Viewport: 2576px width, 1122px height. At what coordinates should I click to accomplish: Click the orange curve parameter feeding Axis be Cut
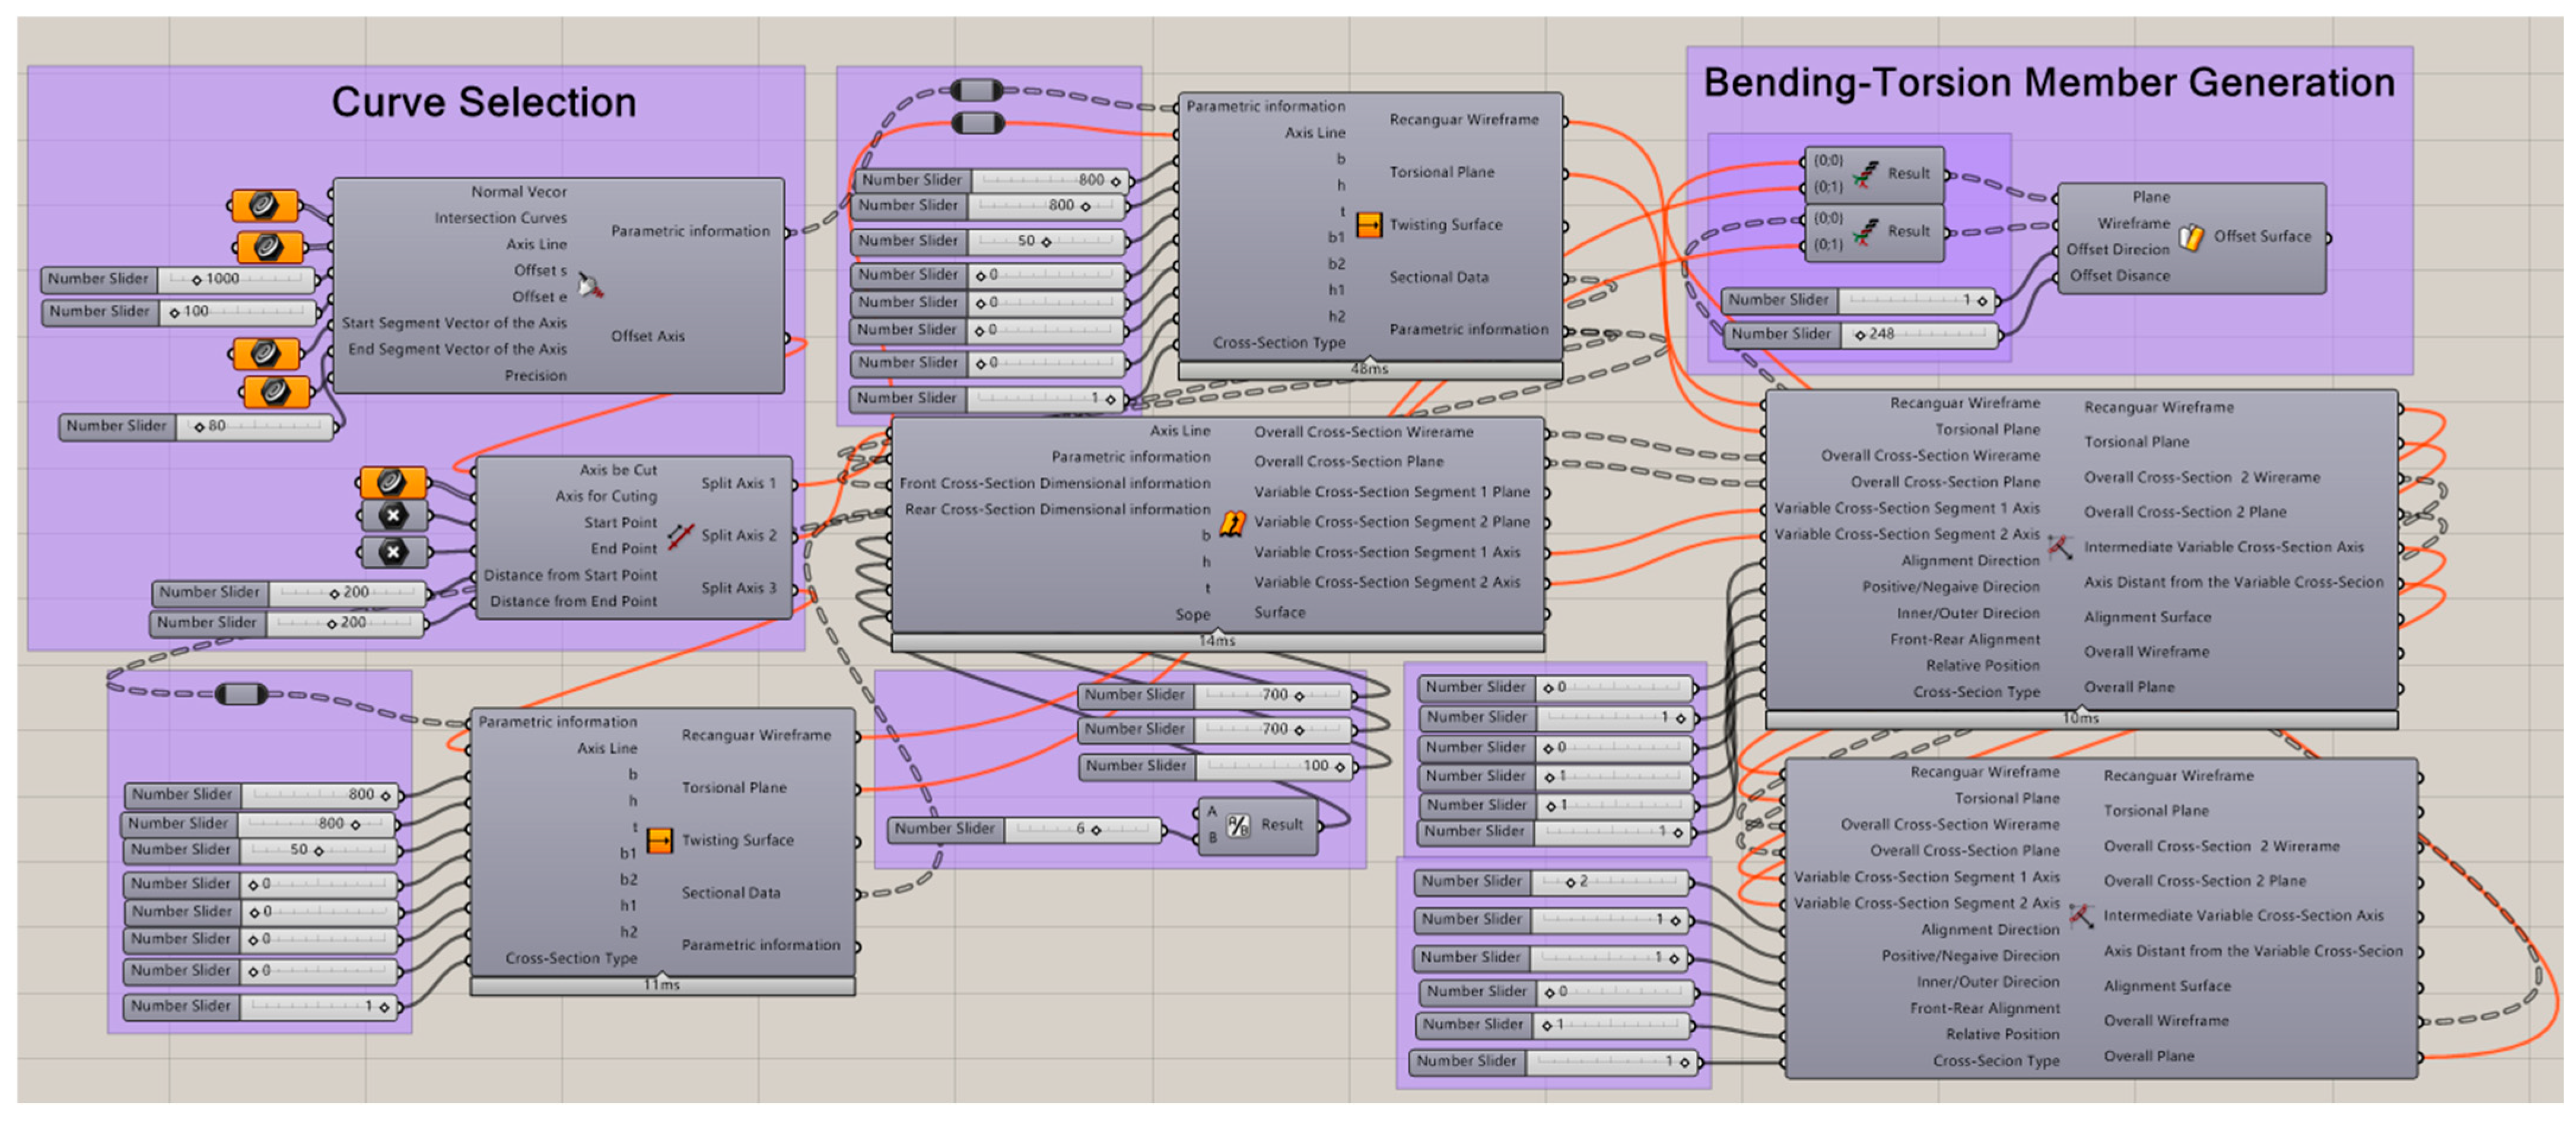tap(393, 483)
